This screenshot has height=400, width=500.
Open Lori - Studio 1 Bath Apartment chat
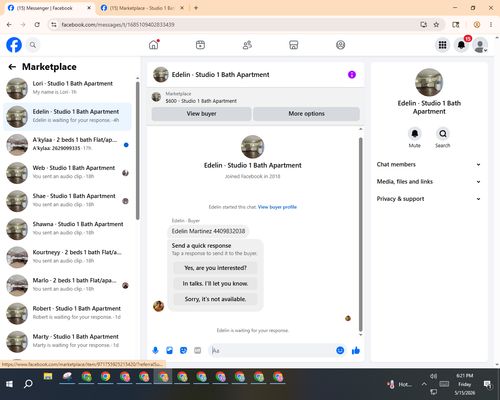(68, 88)
